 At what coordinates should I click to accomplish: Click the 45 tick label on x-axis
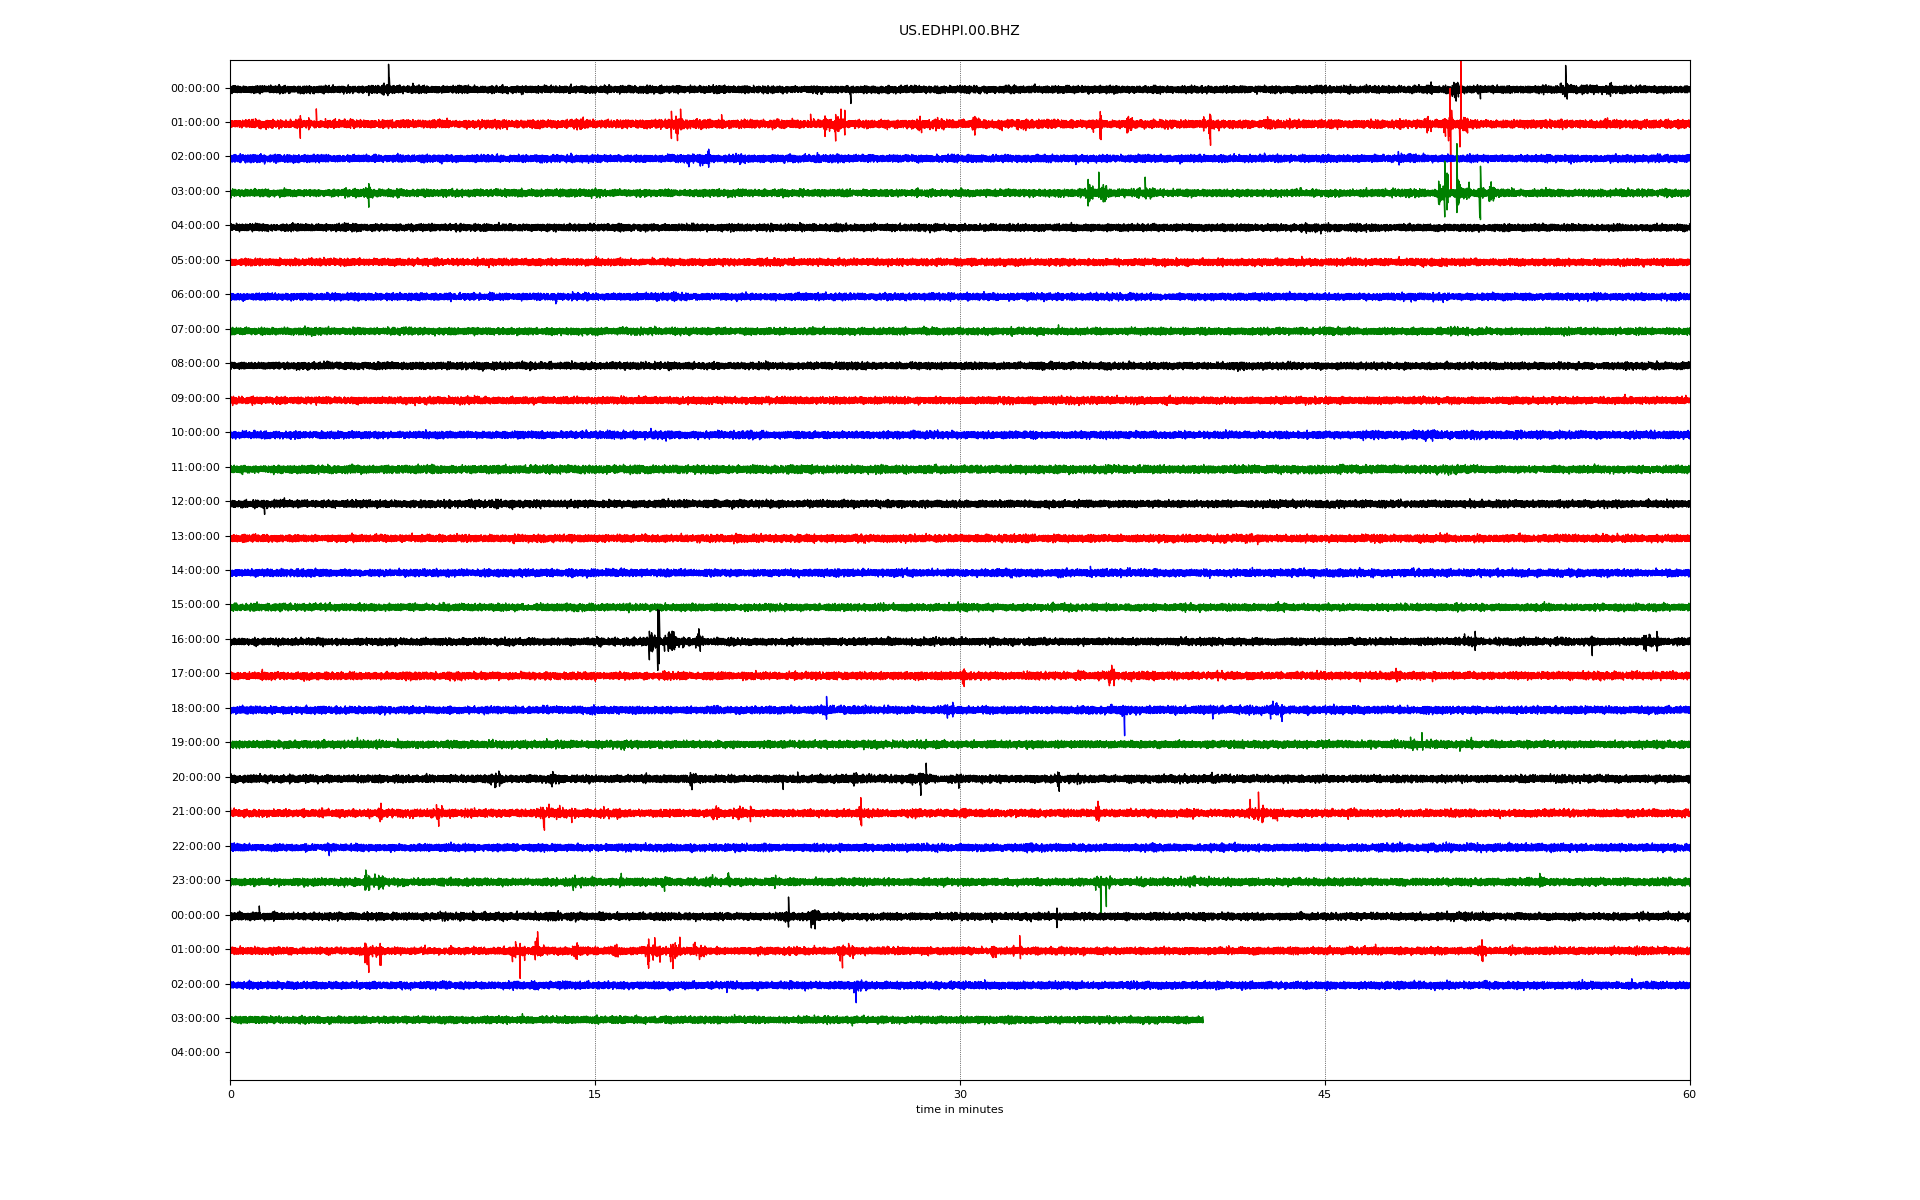click(x=1324, y=1094)
